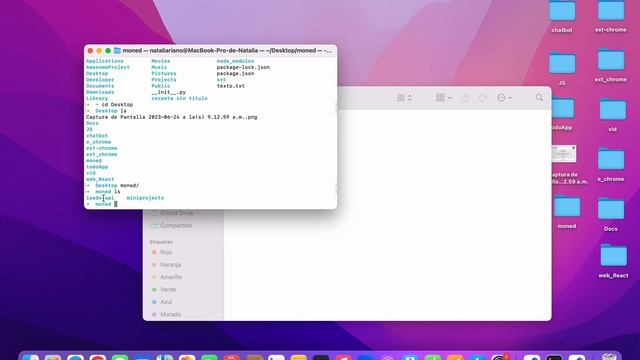Click the Terminal prompt input cursor
640x360 pixels.
point(116,204)
